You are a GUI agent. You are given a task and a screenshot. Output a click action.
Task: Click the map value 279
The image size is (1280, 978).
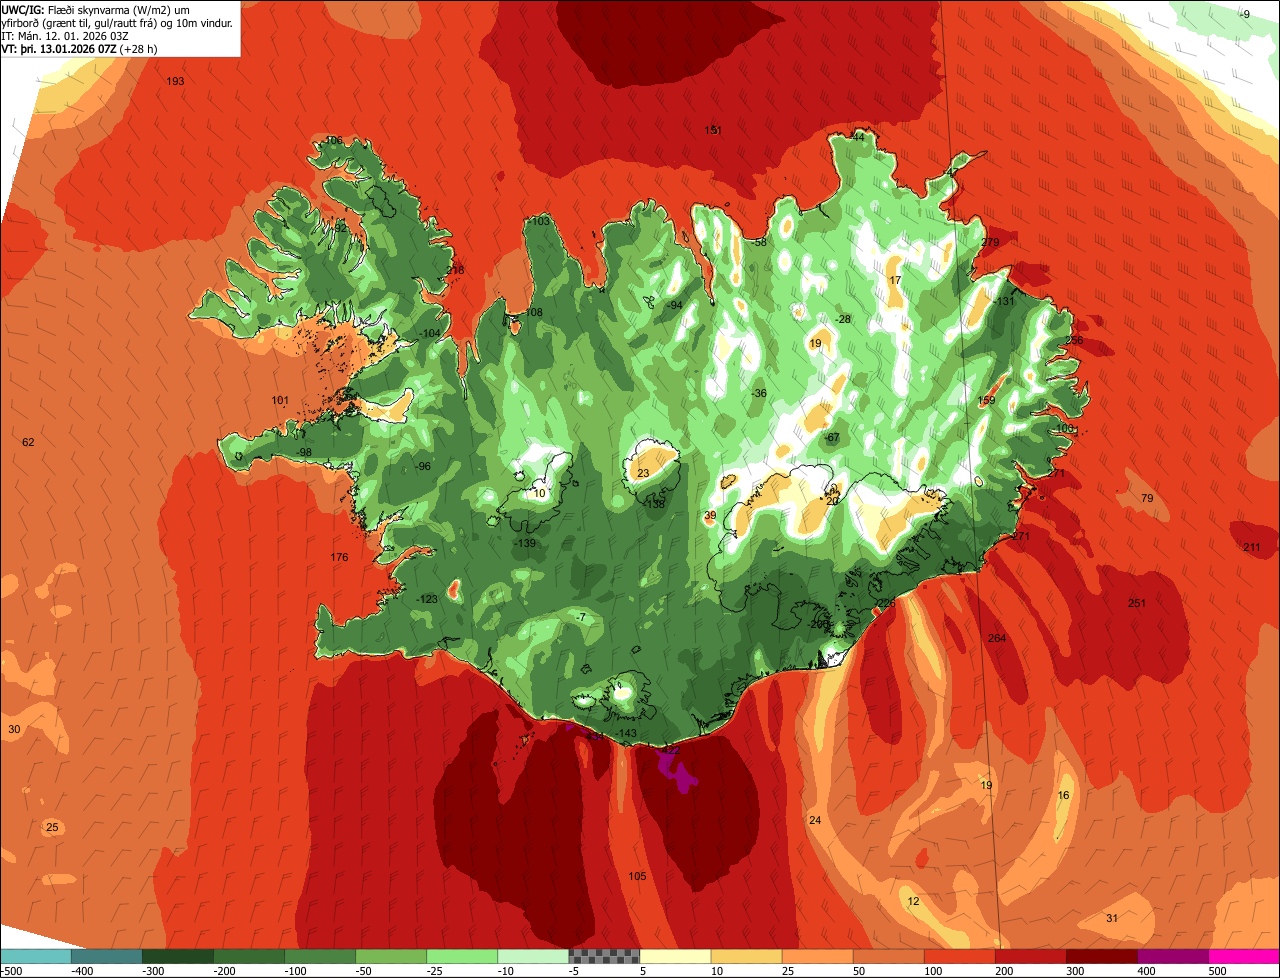click(x=990, y=242)
